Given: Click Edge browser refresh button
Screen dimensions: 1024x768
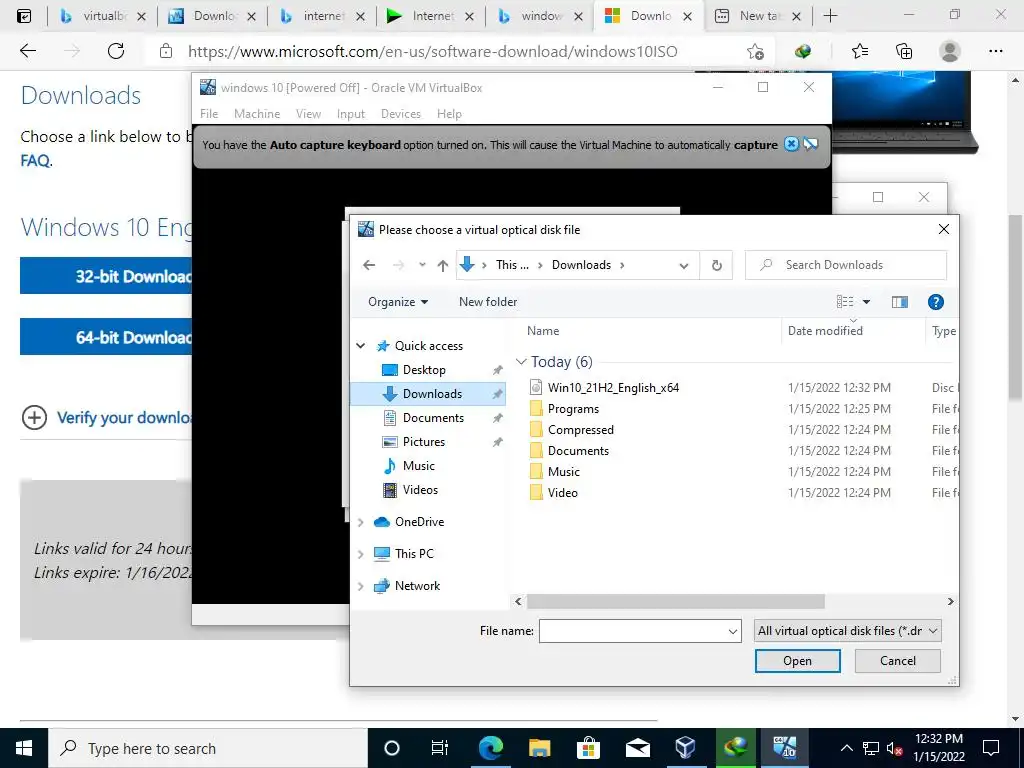Looking at the screenshot, I should tap(116, 51).
